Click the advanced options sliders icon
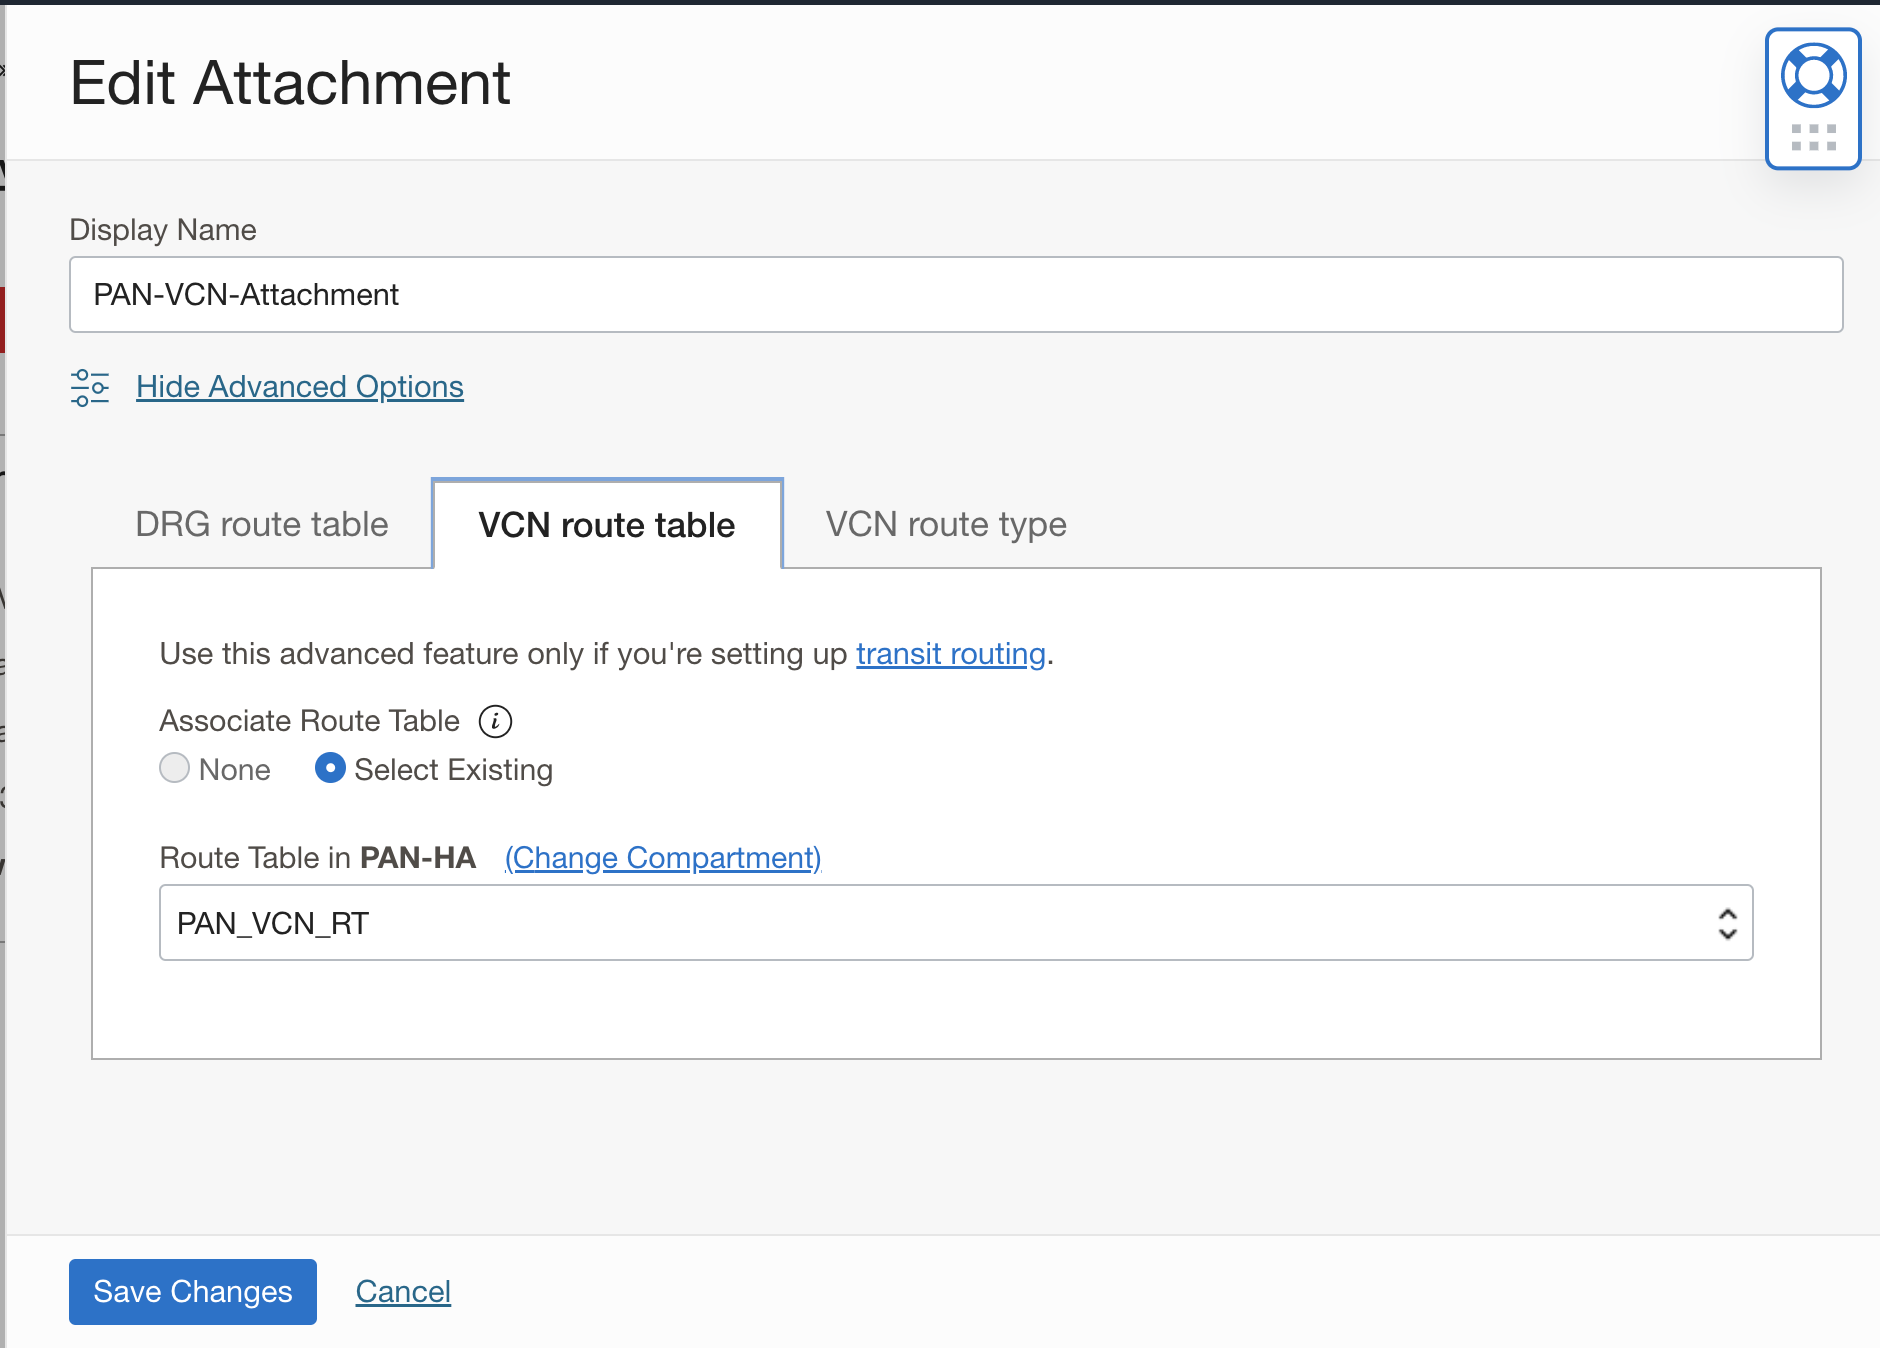This screenshot has width=1880, height=1348. click(x=90, y=387)
